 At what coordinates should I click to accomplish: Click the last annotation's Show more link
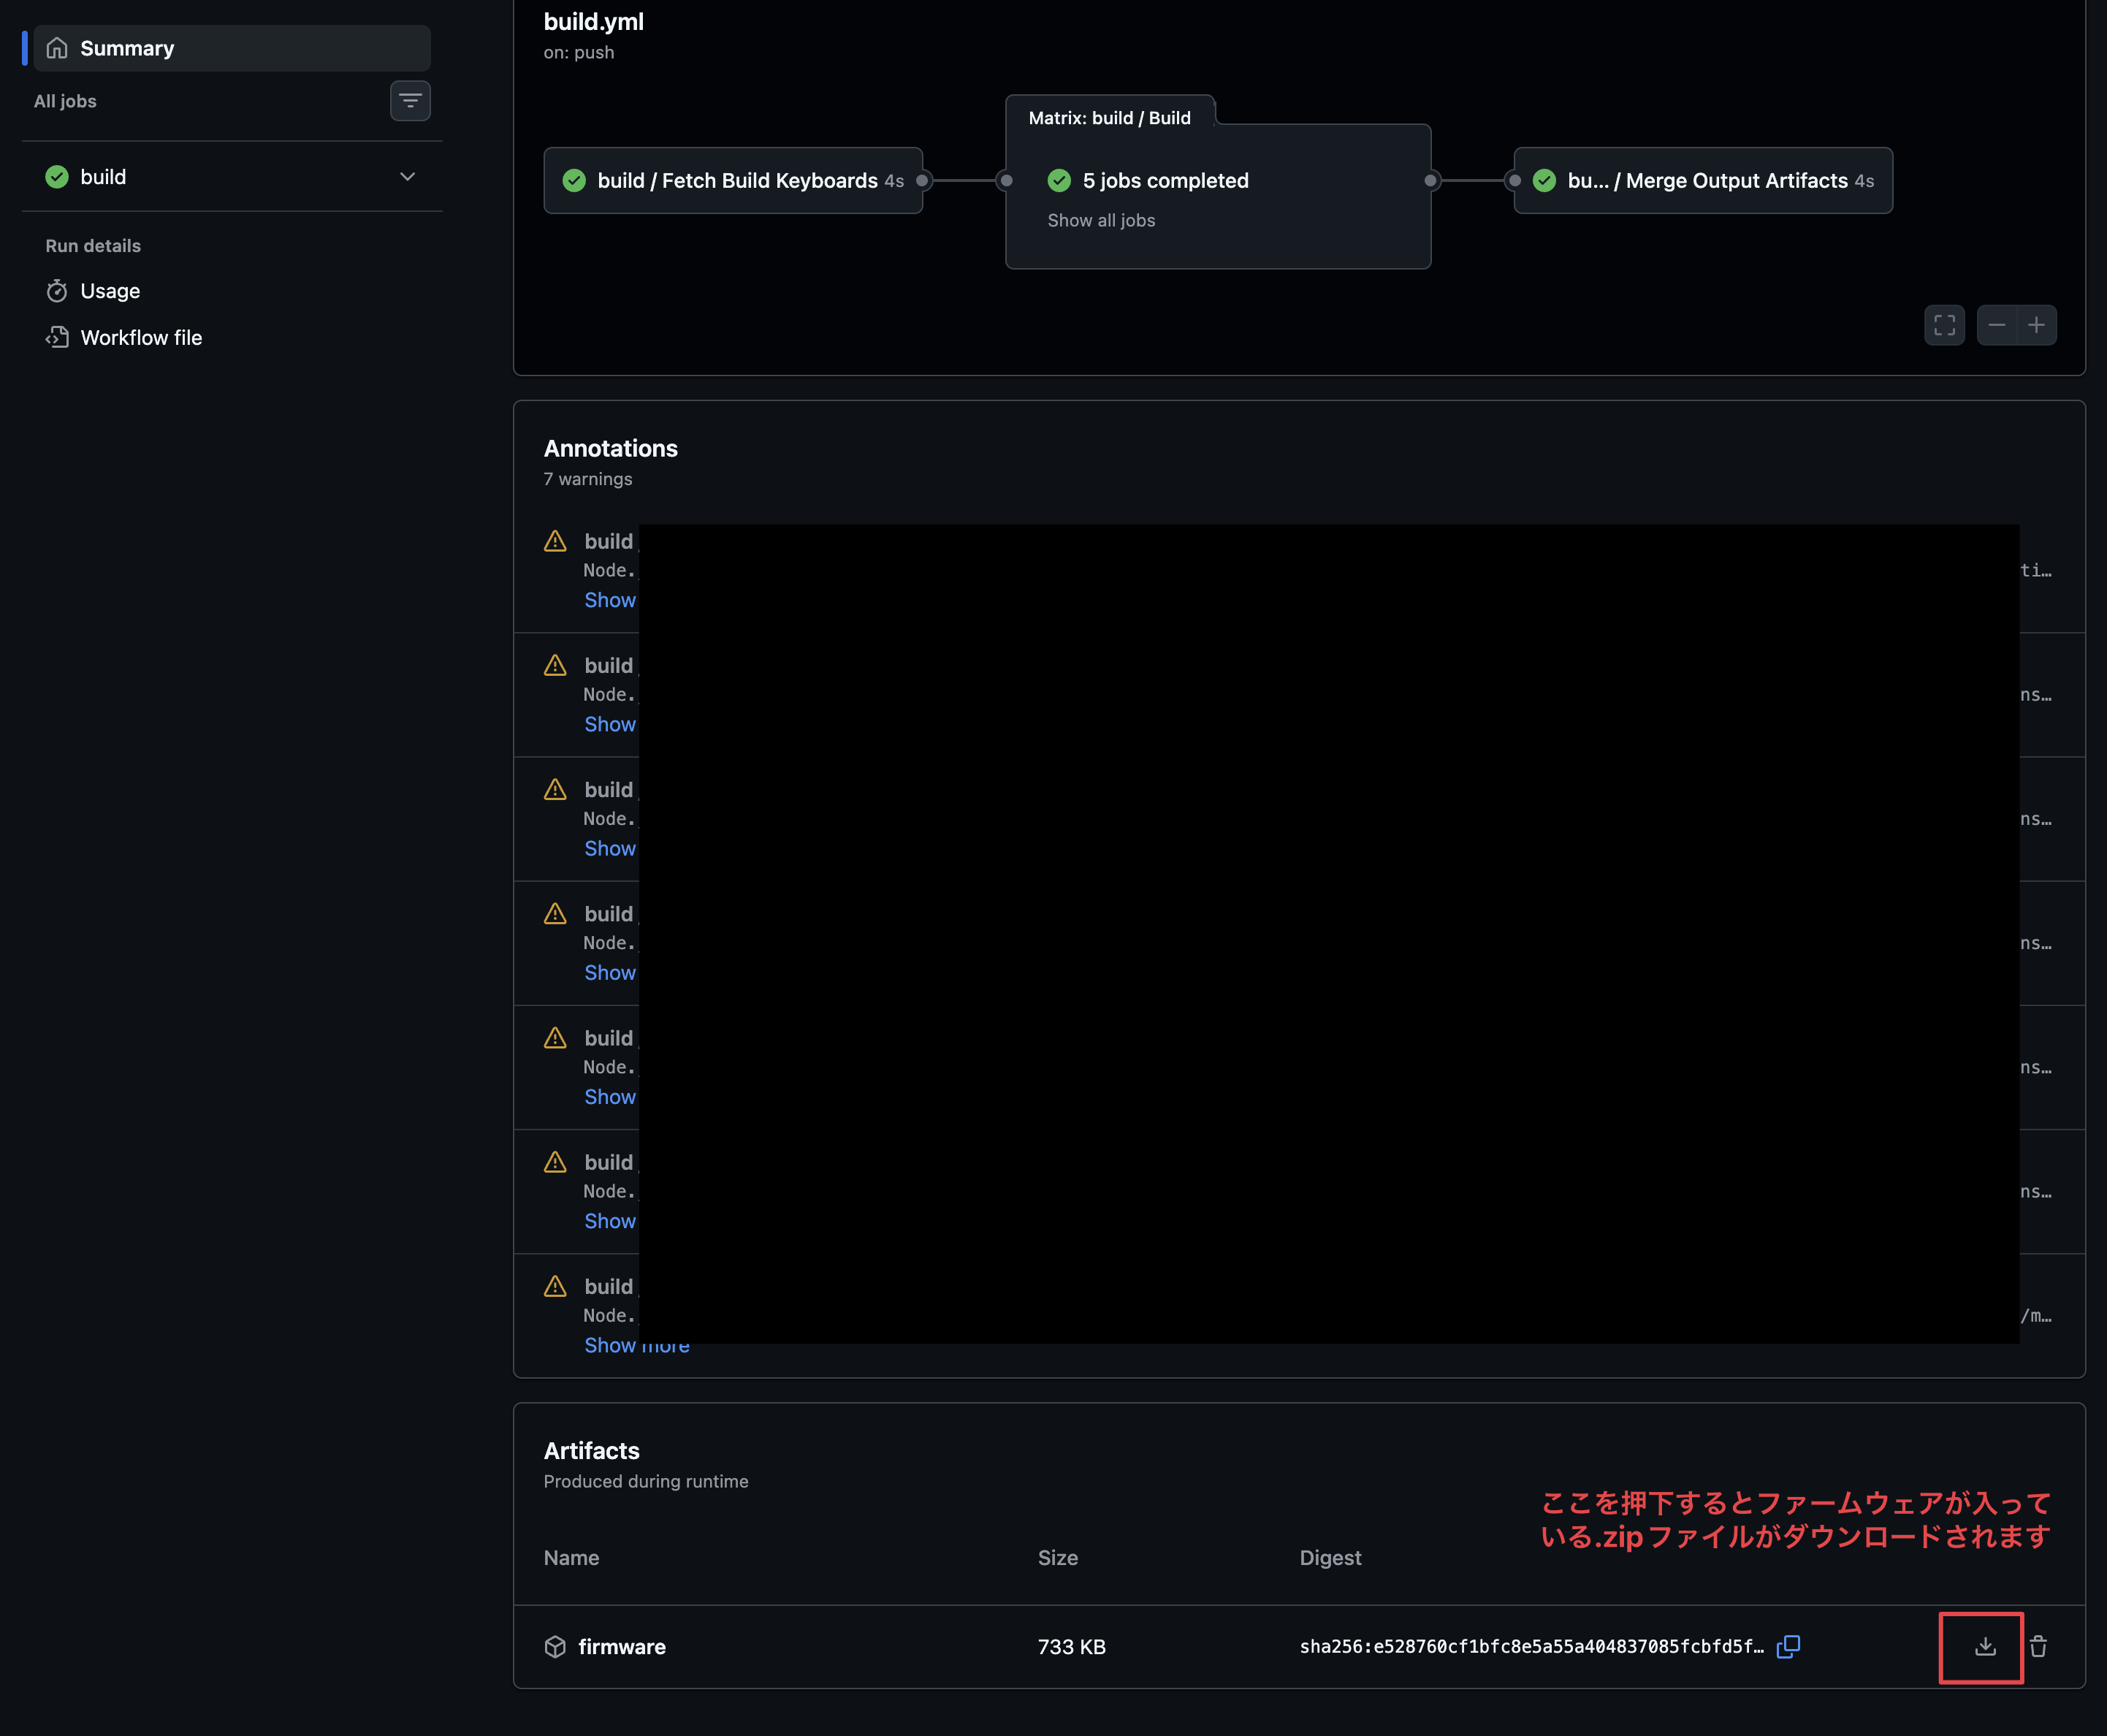point(637,1346)
